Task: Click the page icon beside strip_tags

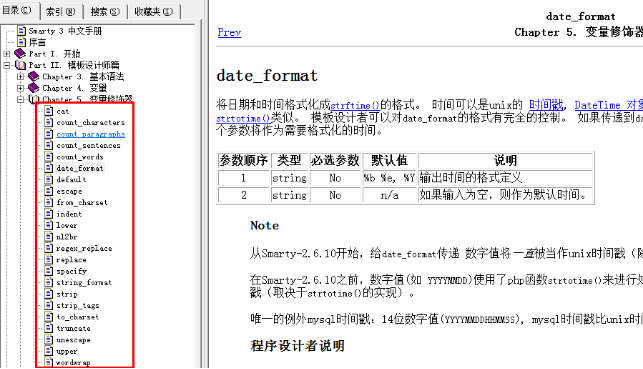Action: pos(49,305)
